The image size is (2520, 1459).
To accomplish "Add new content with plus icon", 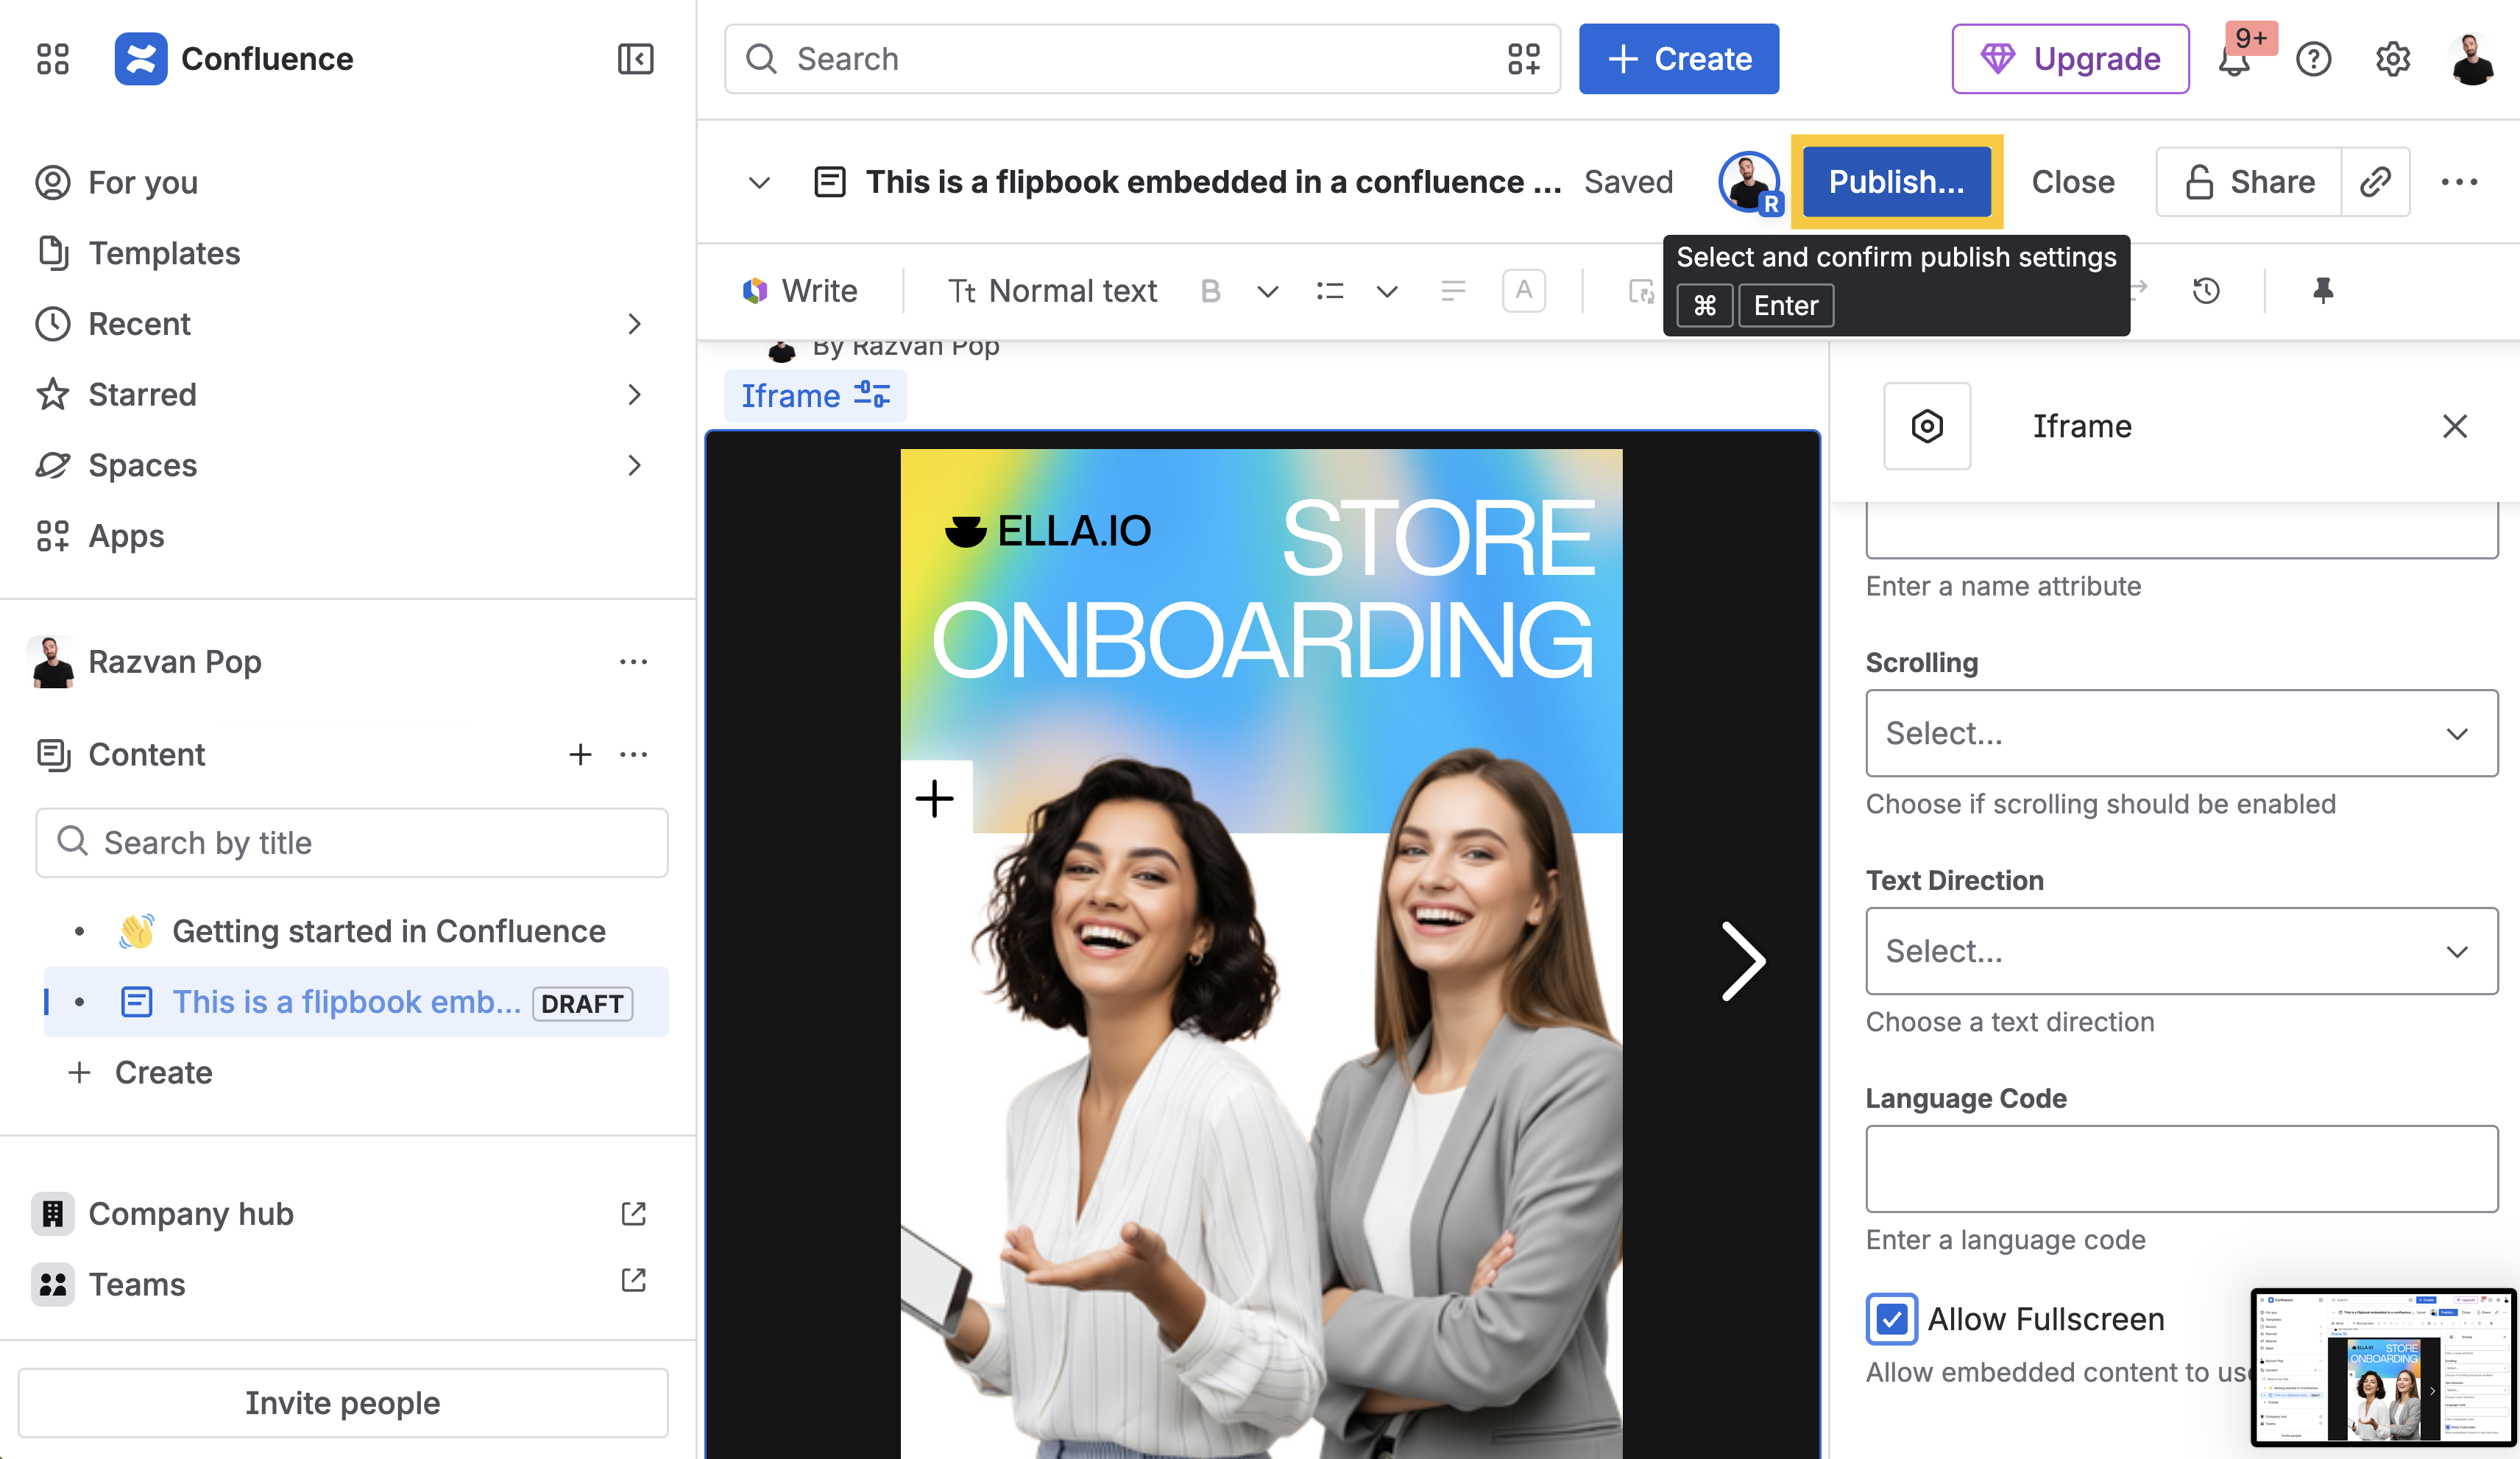I will coord(580,754).
